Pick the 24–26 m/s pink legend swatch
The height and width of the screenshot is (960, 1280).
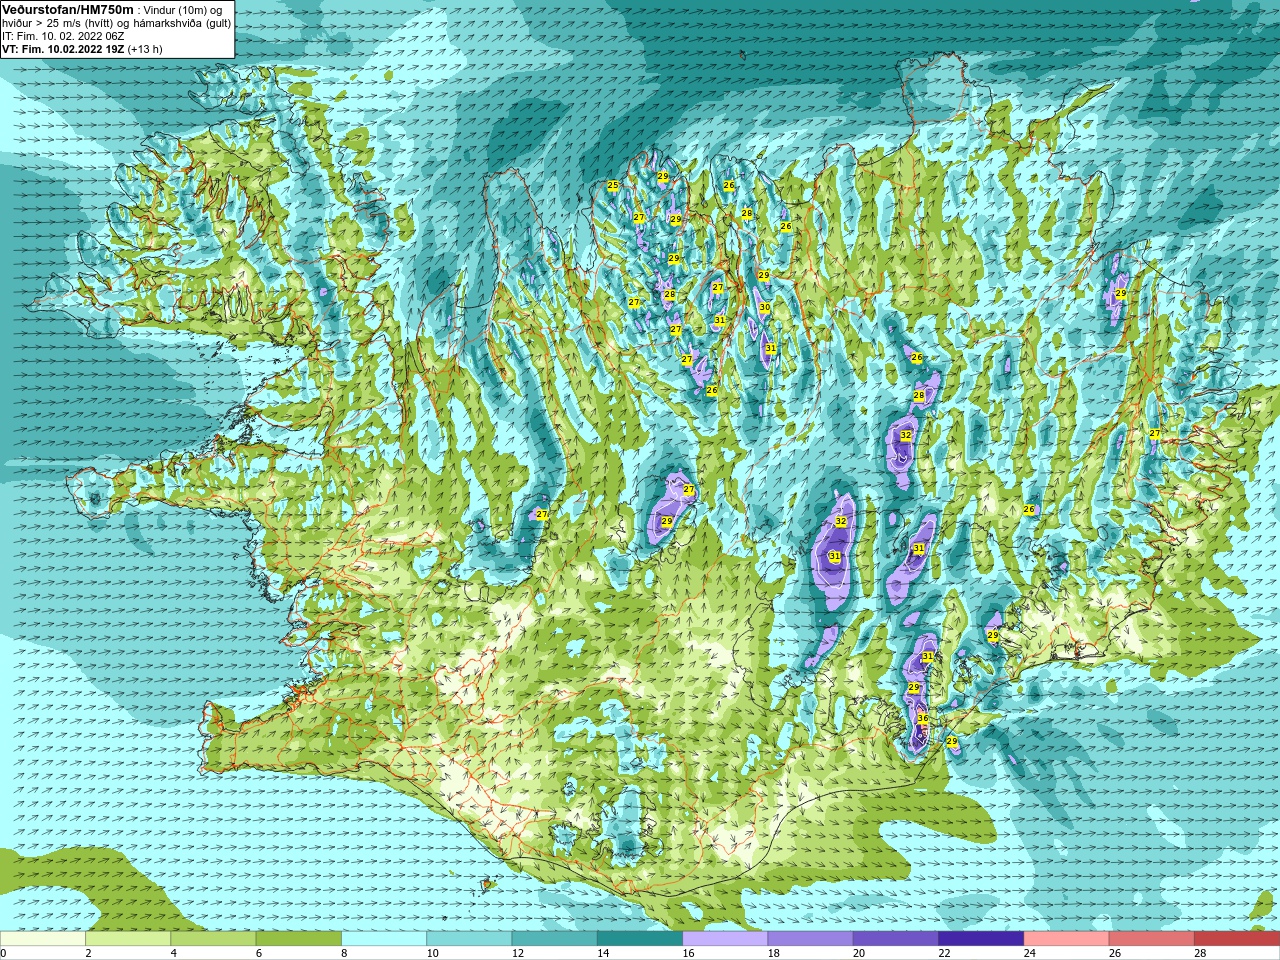[x=1067, y=939]
